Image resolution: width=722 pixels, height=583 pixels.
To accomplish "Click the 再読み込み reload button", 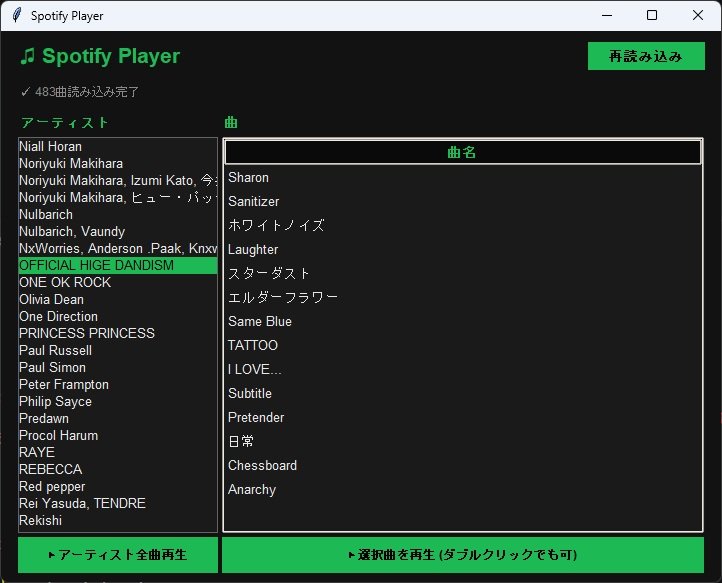I will [646, 56].
